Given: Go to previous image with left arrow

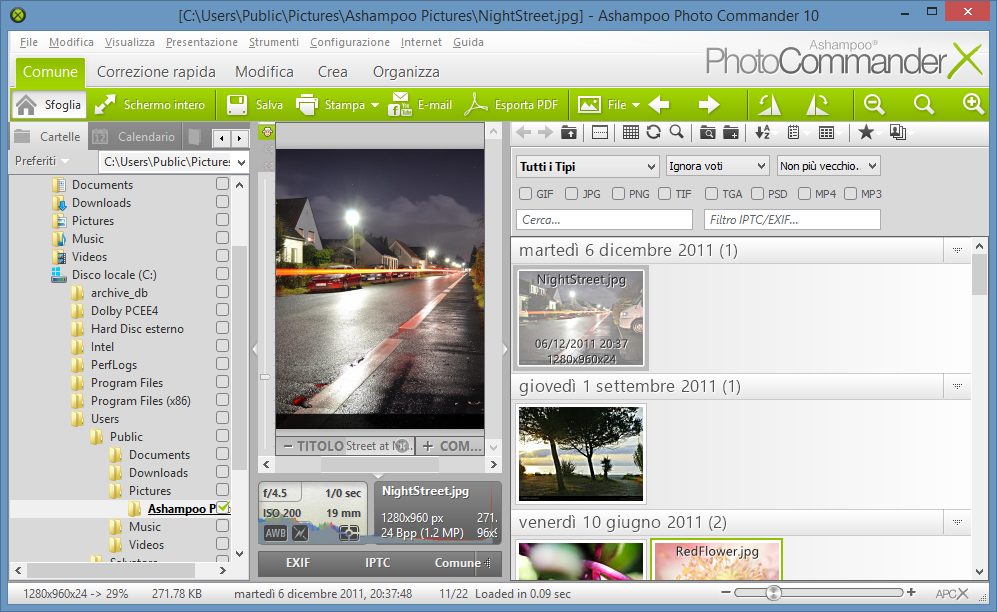Looking at the screenshot, I should [x=659, y=105].
